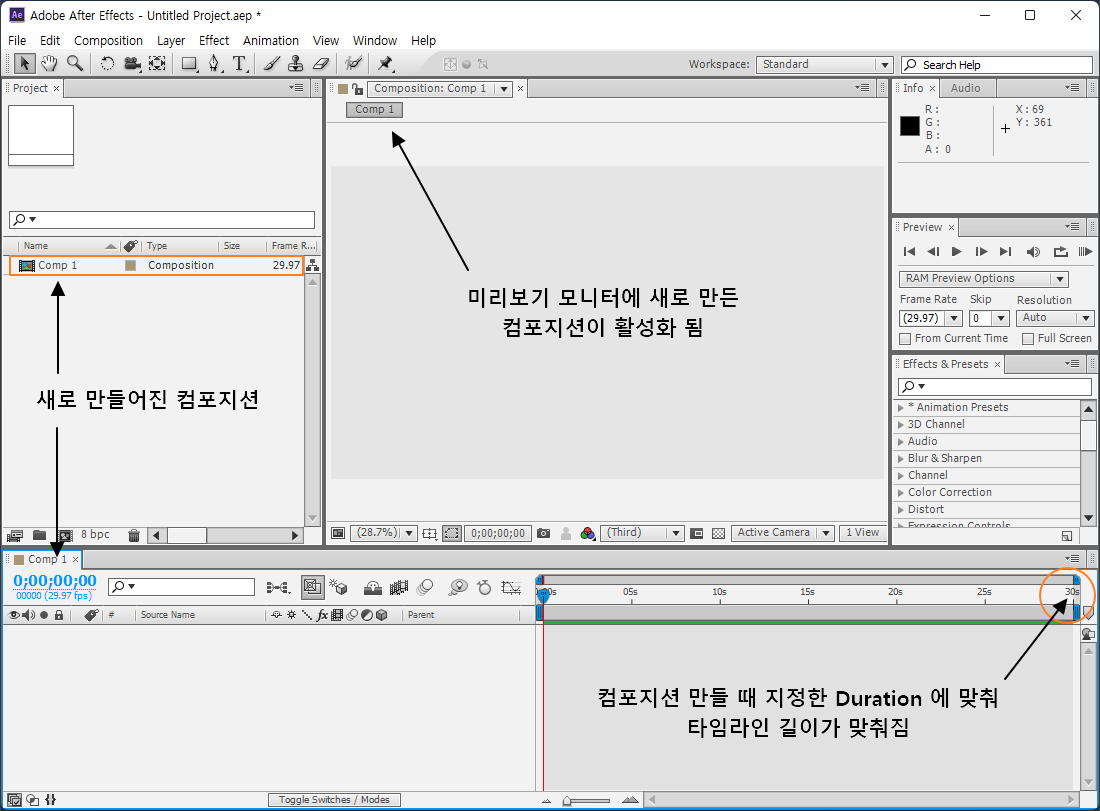This screenshot has width=1100, height=811.
Task: Select the Eraser tool
Action: tap(321, 64)
